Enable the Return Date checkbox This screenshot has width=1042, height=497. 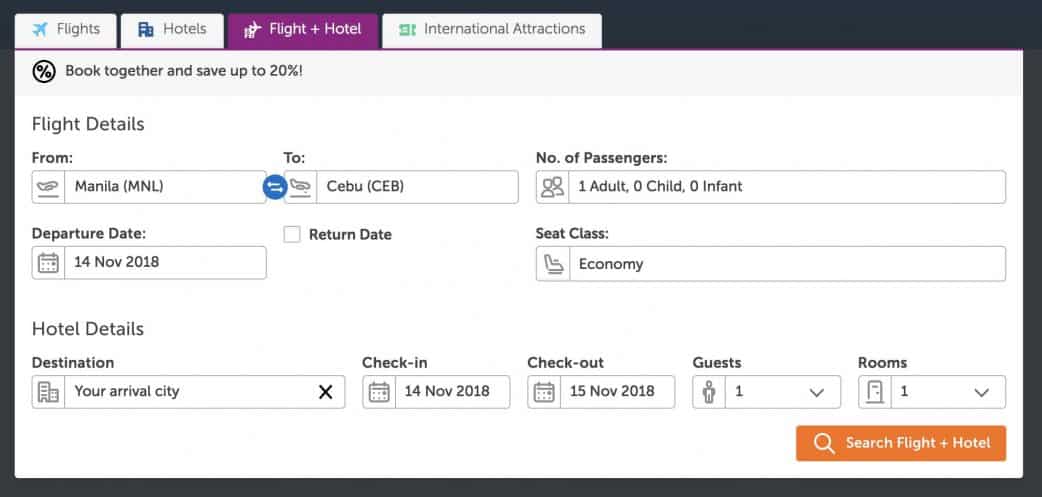(292, 234)
